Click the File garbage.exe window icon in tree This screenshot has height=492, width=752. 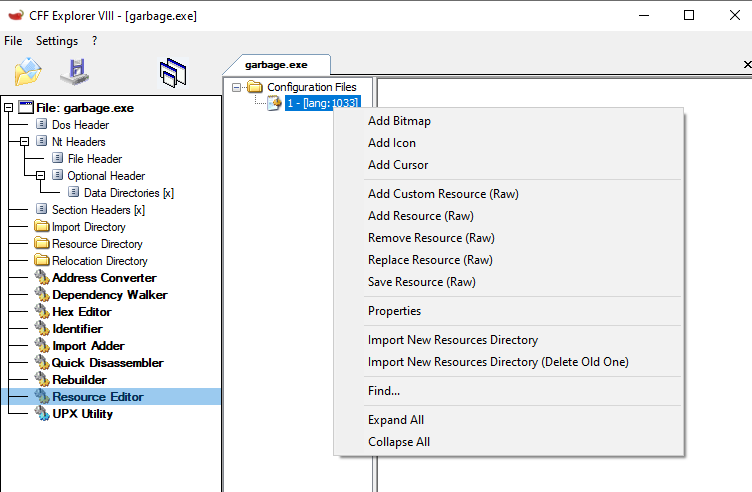[26, 107]
